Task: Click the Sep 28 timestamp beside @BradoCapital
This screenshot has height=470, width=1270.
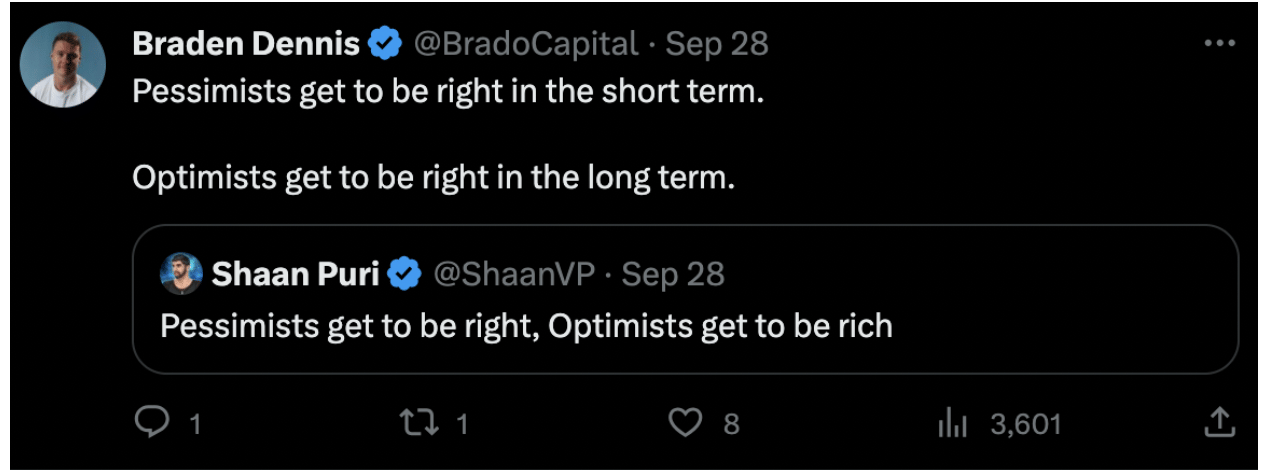Action: coord(716,44)
